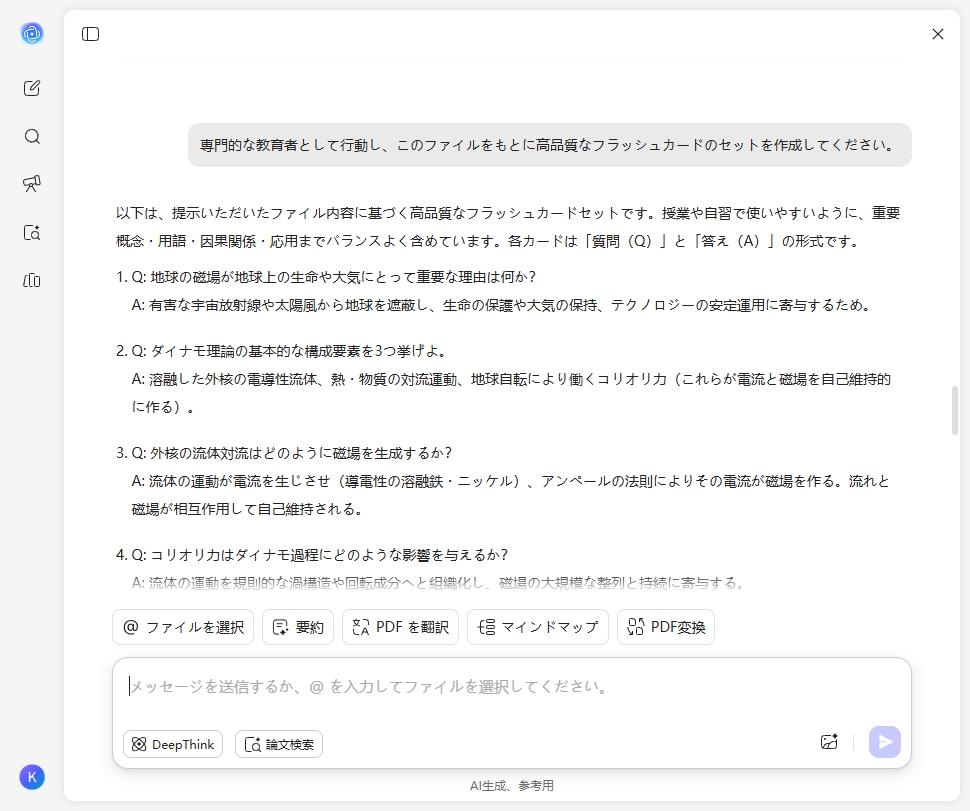Collapse the sidebar with the panel icon
This screenshot has width=970, height=811.
click(x=90, y=33)
